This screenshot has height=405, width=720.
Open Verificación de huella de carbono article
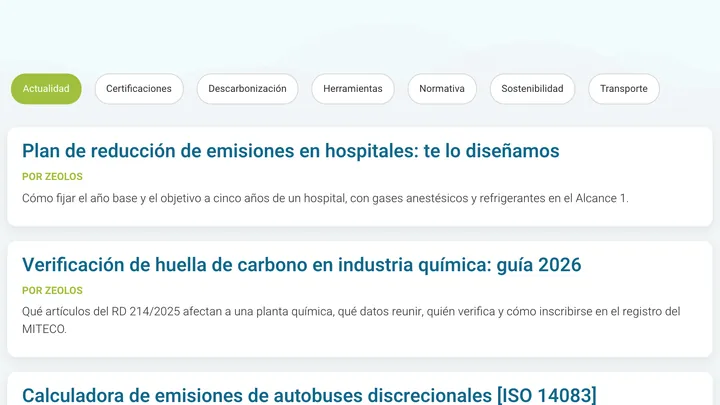click(302, 265)
